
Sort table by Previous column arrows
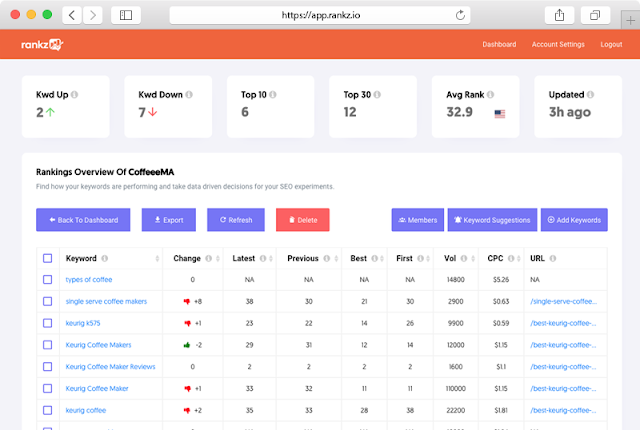336,258
